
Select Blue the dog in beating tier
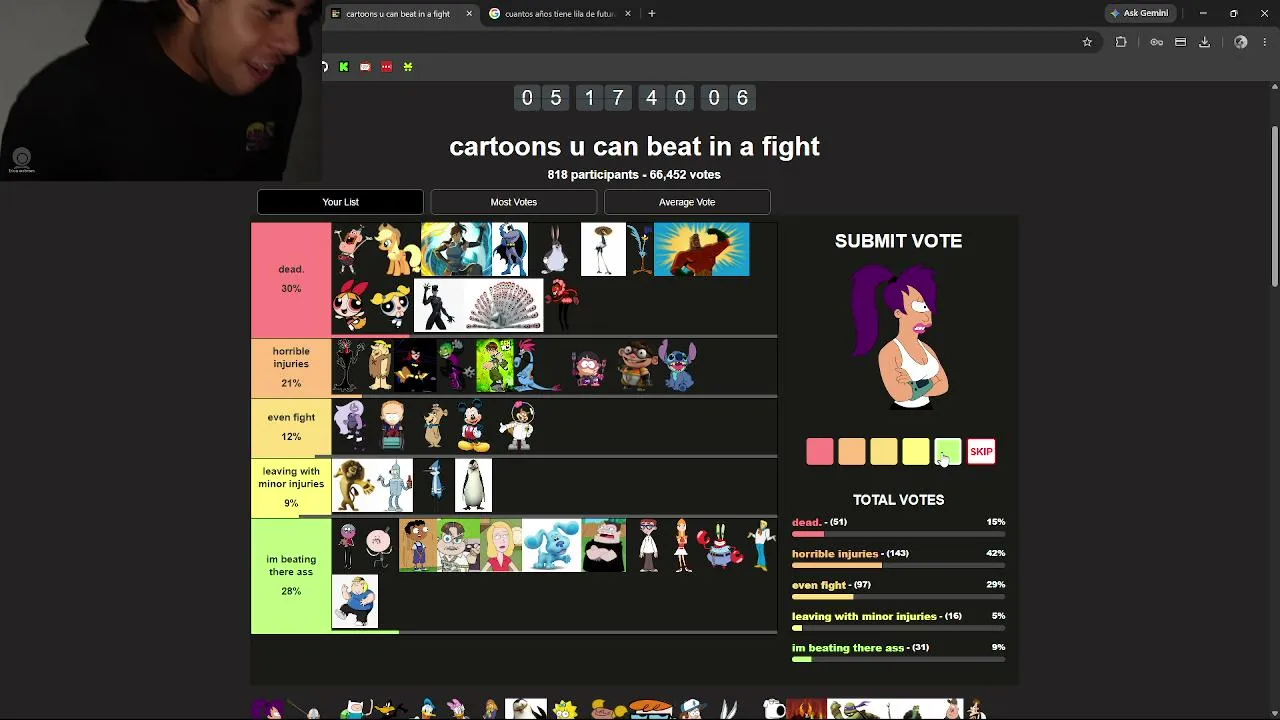point(551,545)
